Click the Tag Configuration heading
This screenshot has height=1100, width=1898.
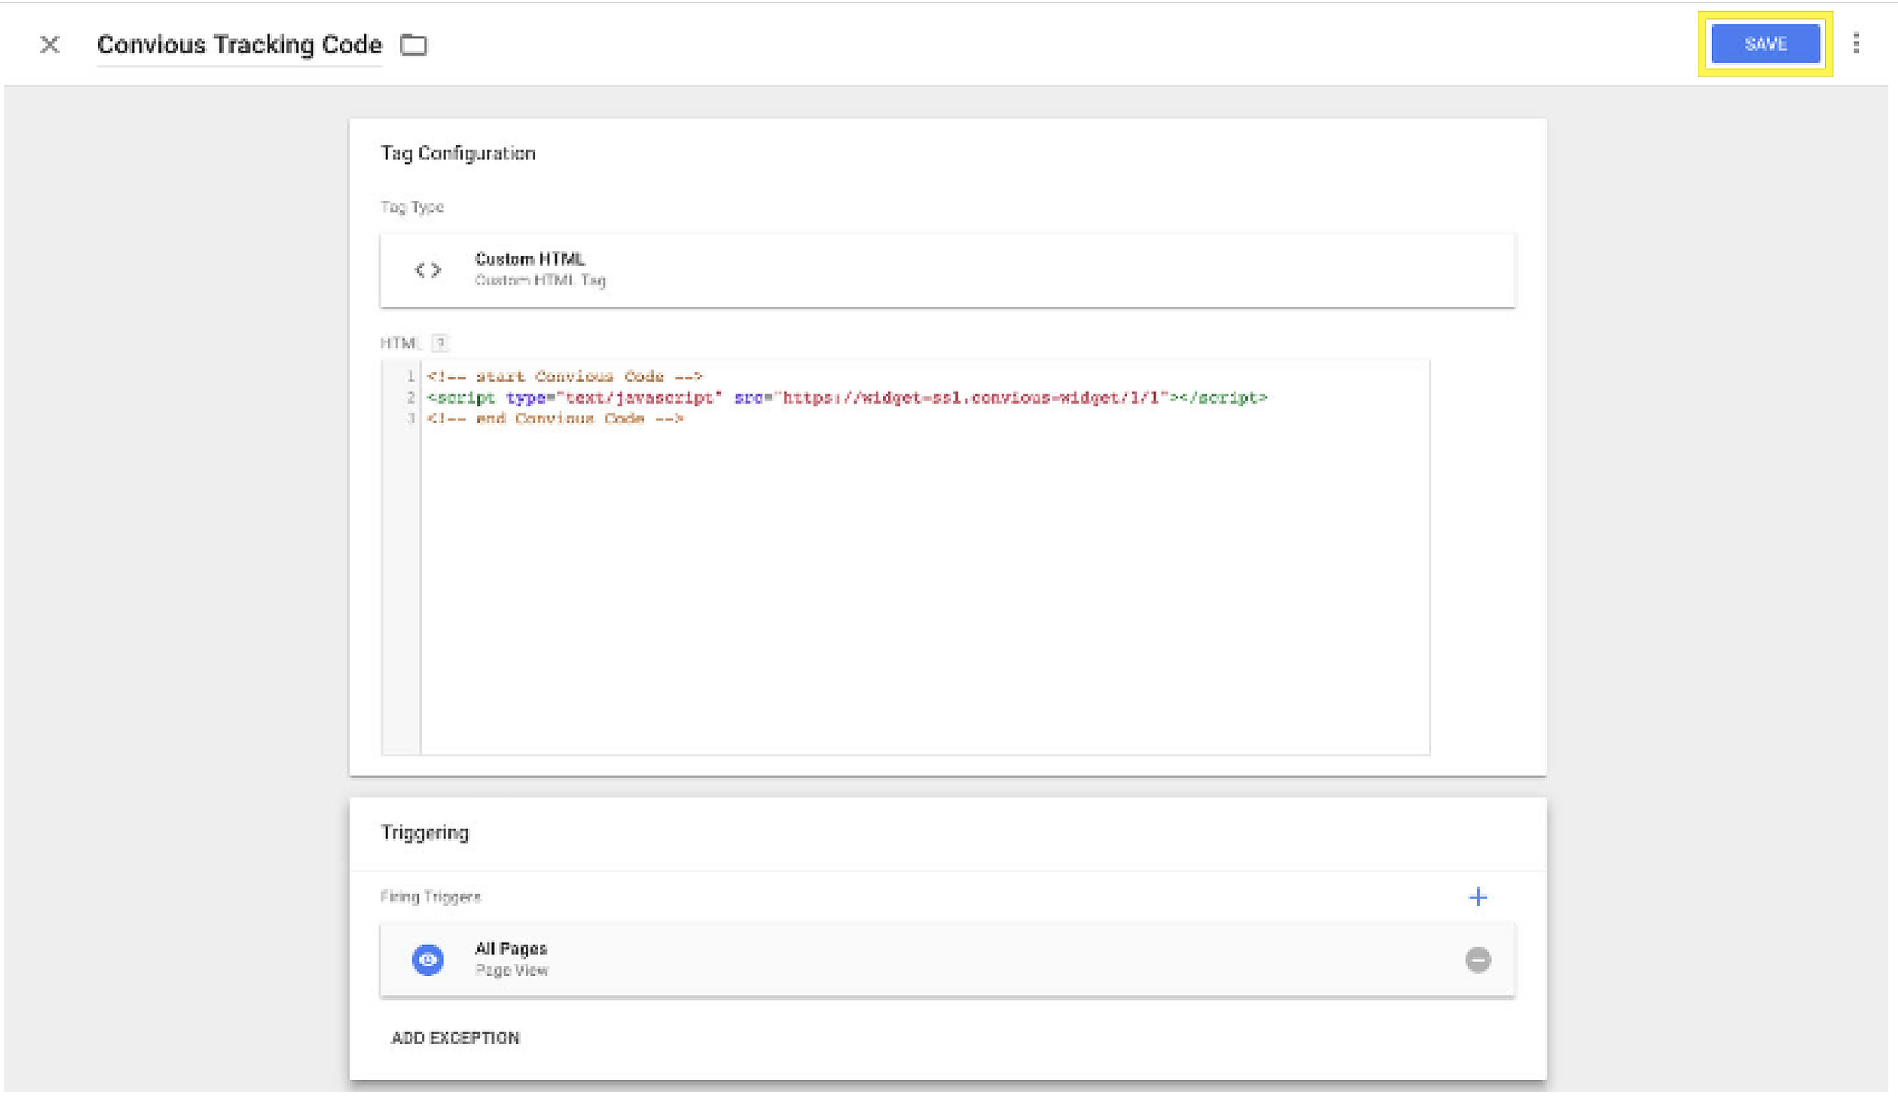coord(458,153)
